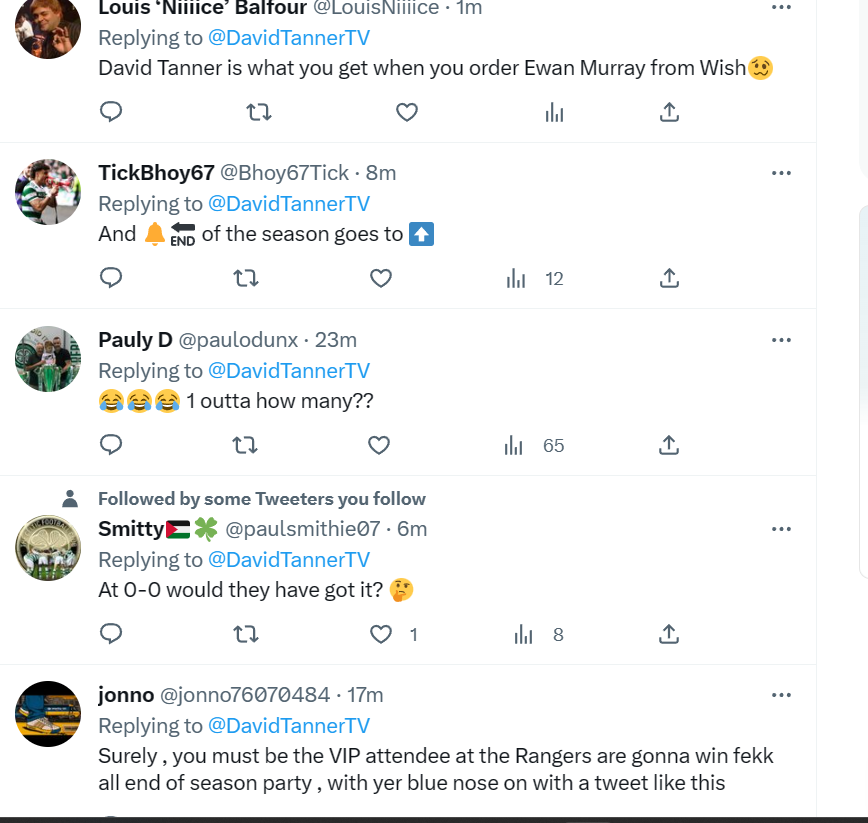868x823 pixels.
Task: Share Louis Balfour's tweet
Action: click(x=669, y=112)
